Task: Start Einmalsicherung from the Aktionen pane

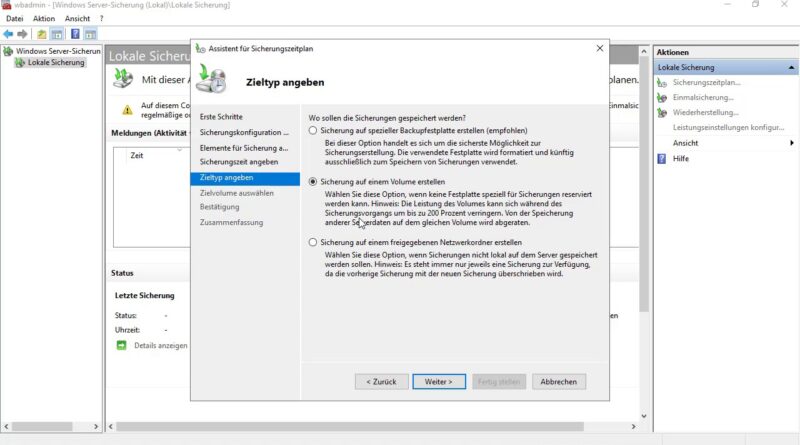Action: pos(703,97)
